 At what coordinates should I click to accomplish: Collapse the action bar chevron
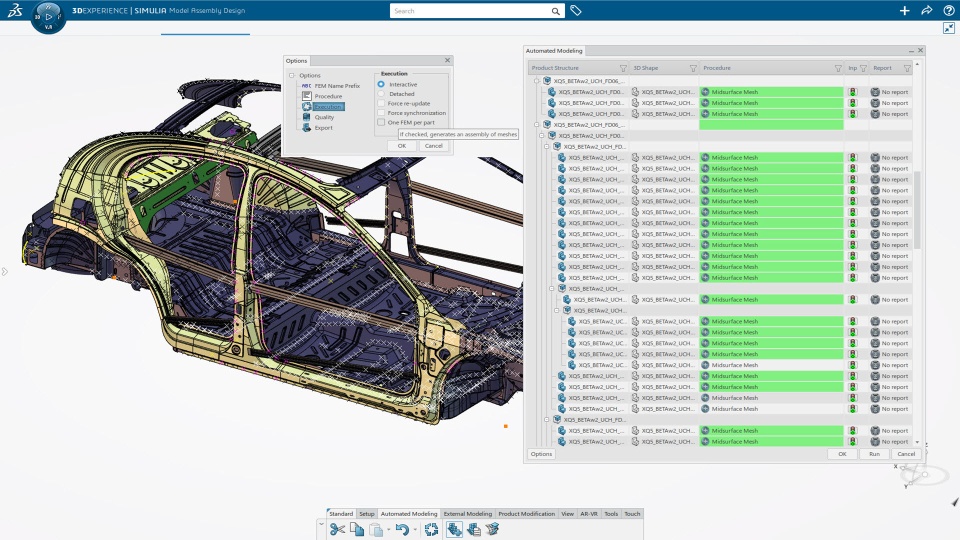tap(321, 525)
